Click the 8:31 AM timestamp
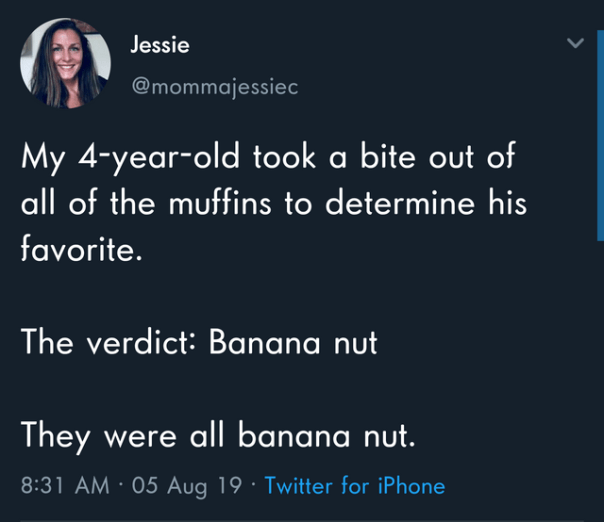 66,486
